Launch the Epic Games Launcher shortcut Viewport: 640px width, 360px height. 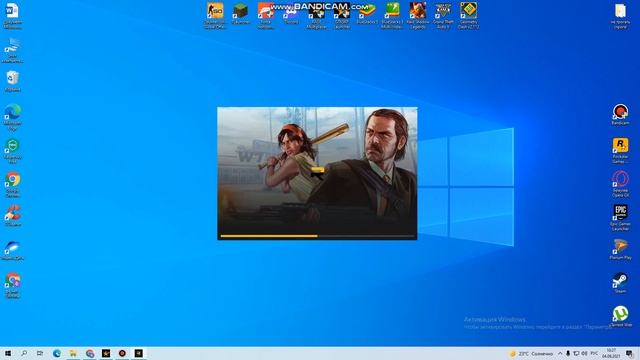click(x=620, y=218)
